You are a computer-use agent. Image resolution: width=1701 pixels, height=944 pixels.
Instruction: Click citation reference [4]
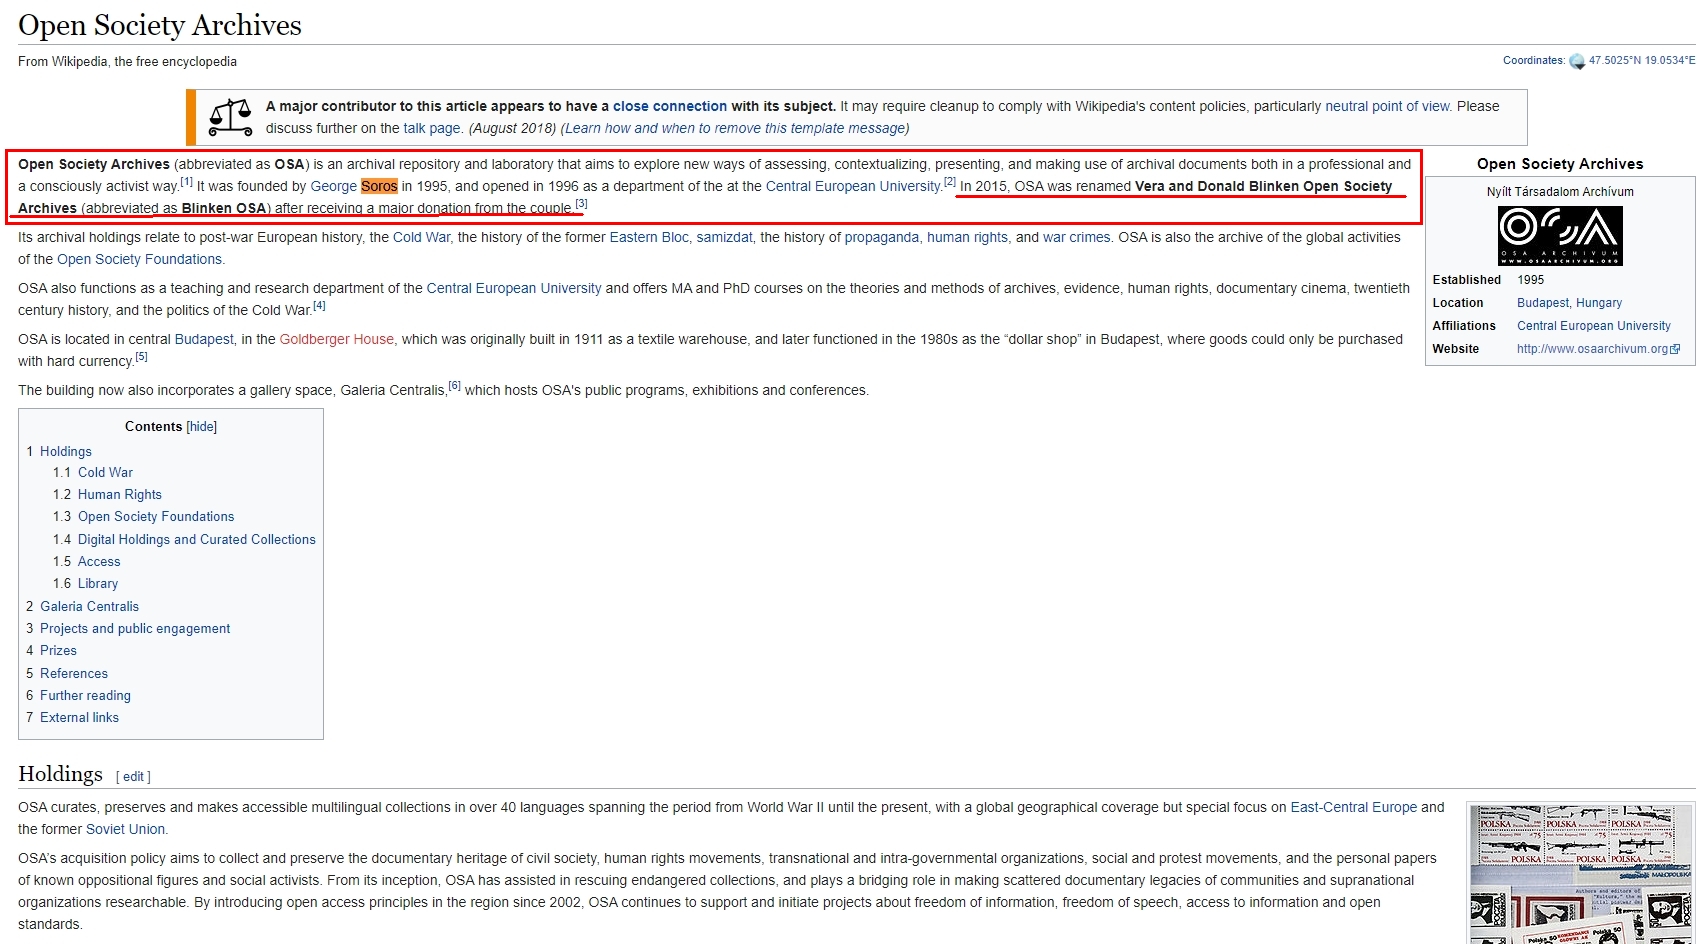pyautogui.click(x=319, y=306)
